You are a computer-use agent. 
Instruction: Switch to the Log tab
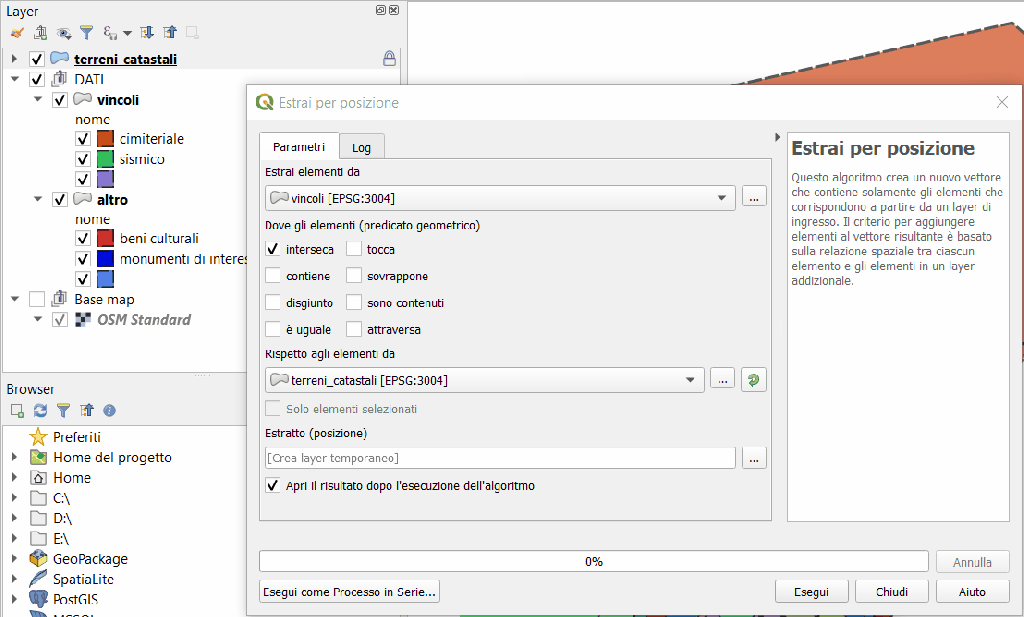[361, 147]
